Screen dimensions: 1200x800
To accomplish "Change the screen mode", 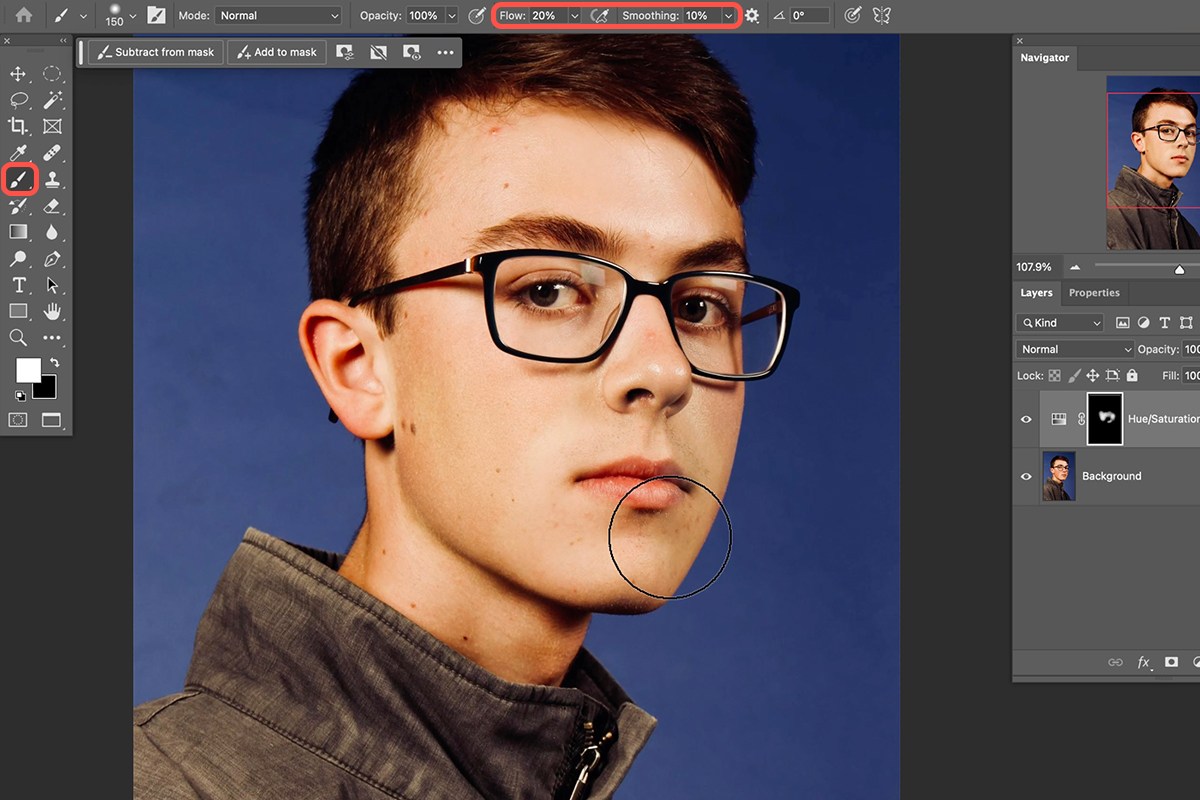I will tap(51, 420).
